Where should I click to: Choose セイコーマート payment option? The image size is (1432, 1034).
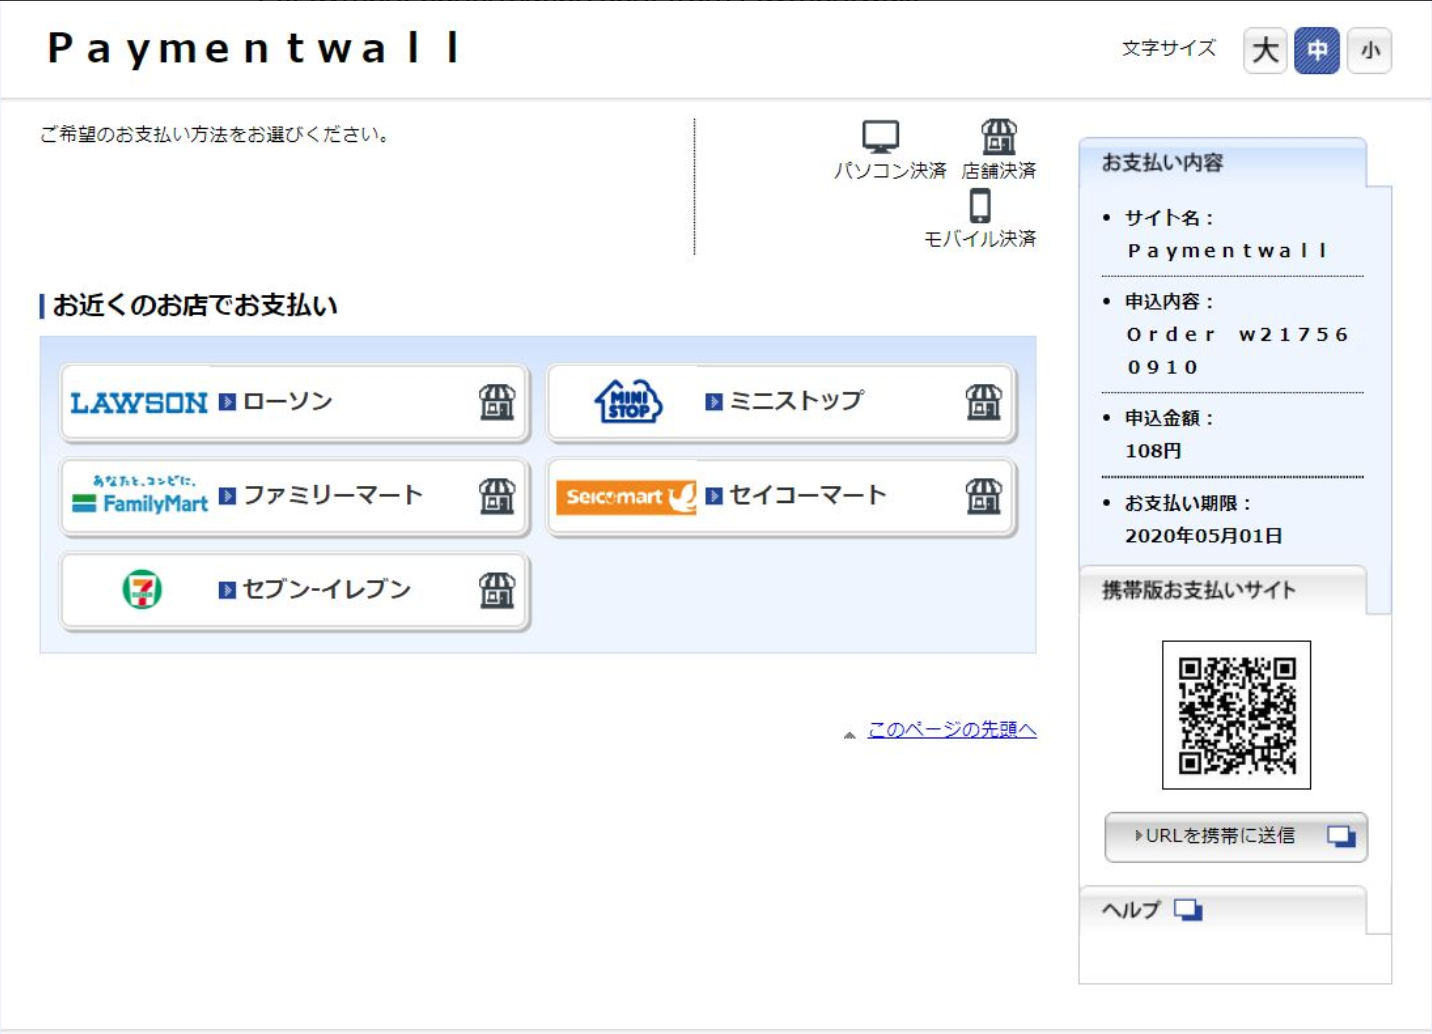(781, 497)
